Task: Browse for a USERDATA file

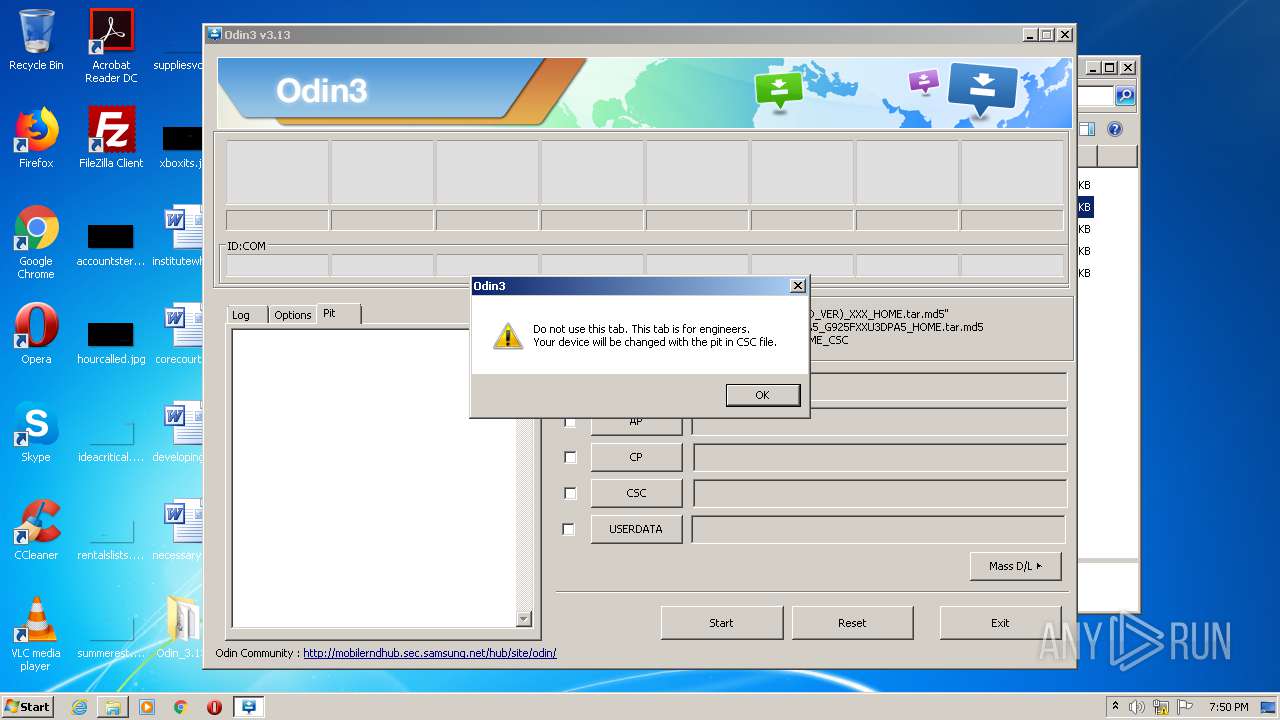Action: (x=636, y=529)
